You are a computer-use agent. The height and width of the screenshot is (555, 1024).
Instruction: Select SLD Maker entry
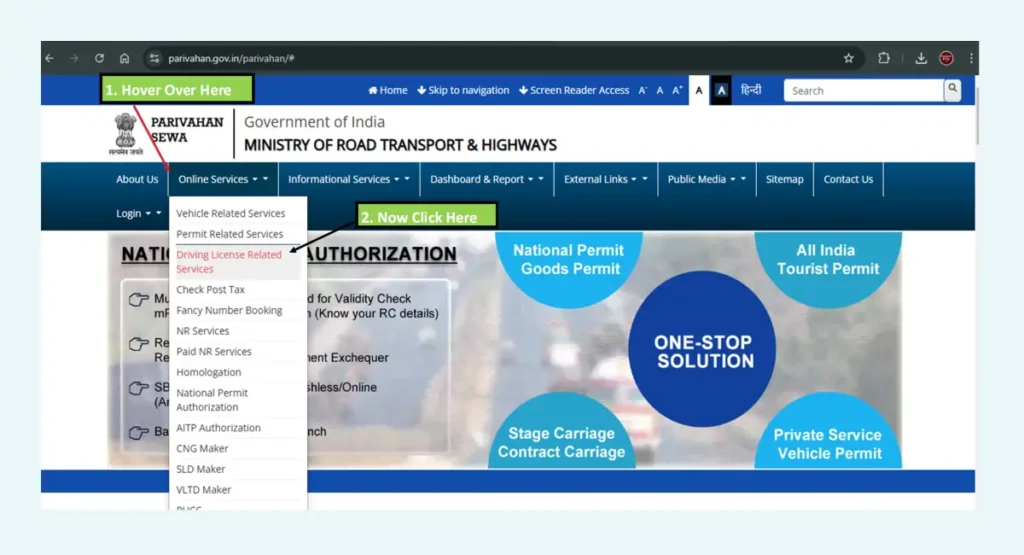200,469
